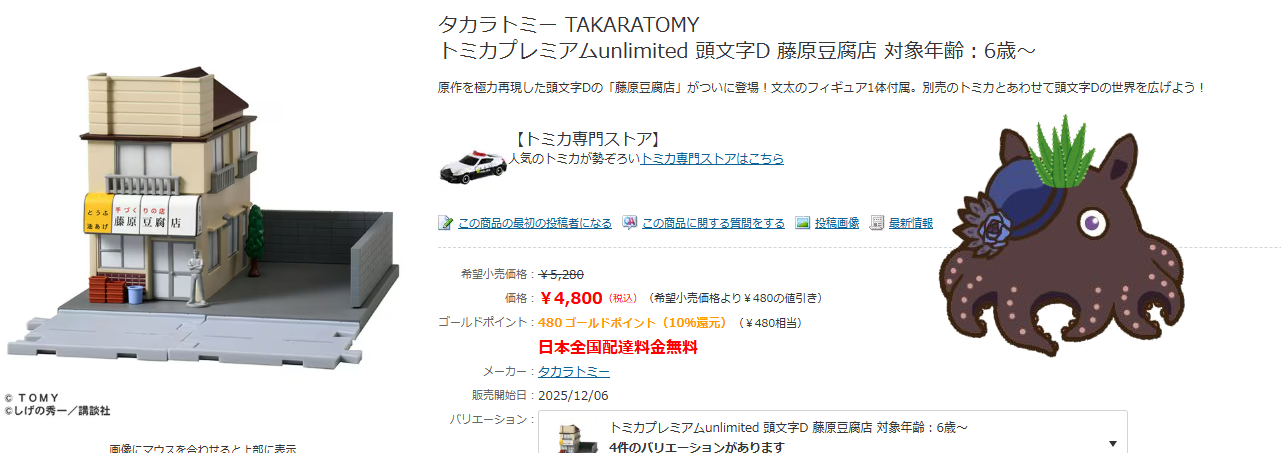Expand the variation dropdown arrow
This screenshot has height=453, width=1281.
click(1113, 443)
